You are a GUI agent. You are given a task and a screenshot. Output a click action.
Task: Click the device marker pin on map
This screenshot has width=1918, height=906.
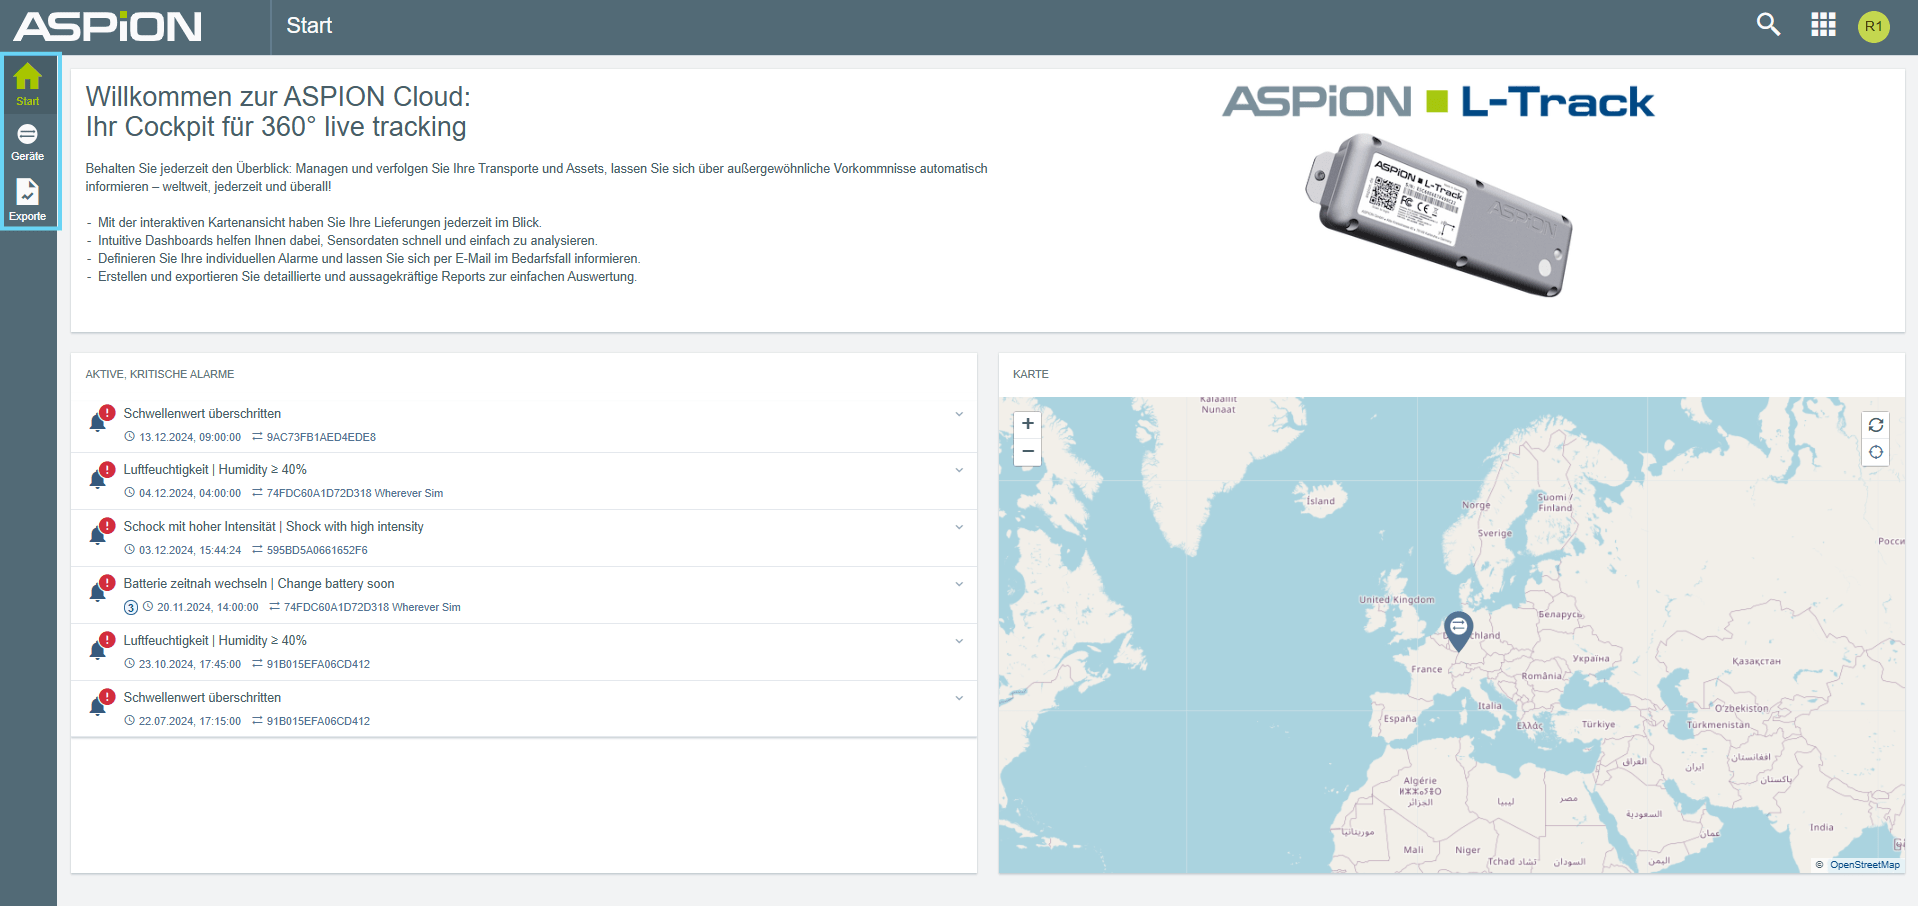[x=1459, y=631]
